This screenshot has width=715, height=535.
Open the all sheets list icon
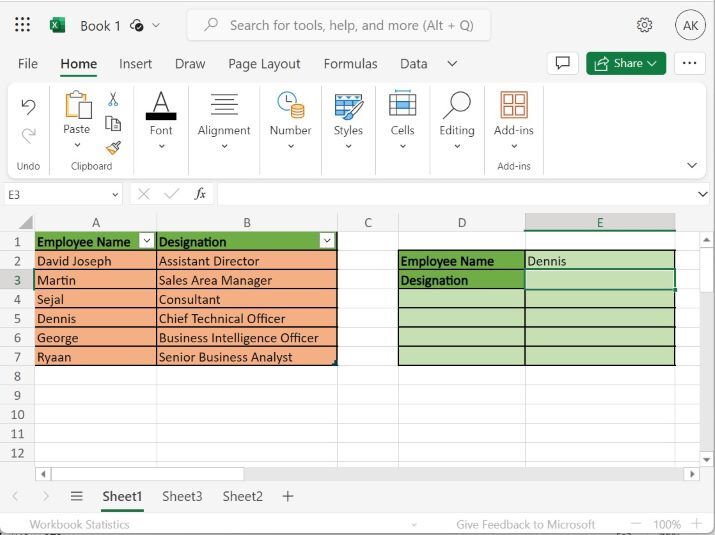pos(77,496)
